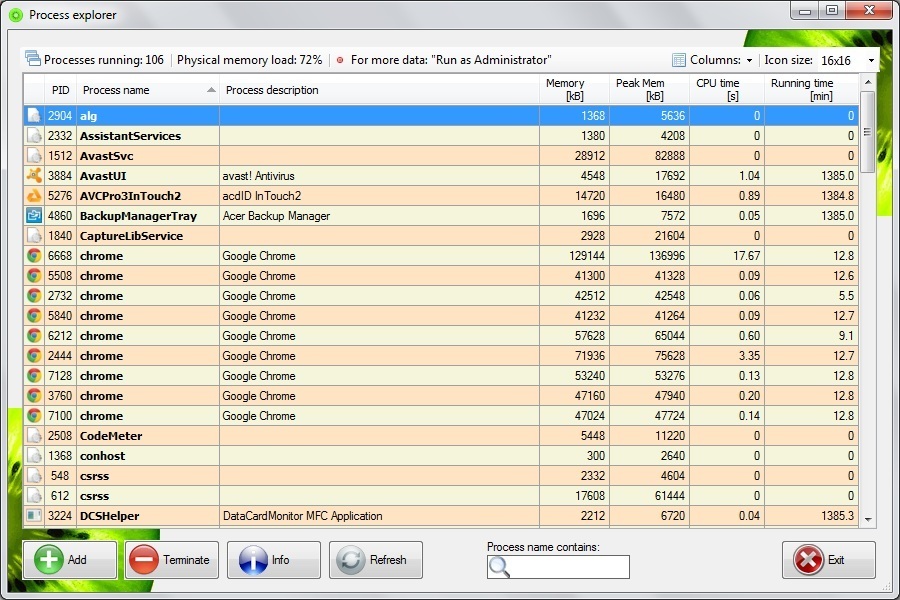This screenshot has width=900, height=600.
Task: Click PID 612 of csrss
Action: [60, 496]
